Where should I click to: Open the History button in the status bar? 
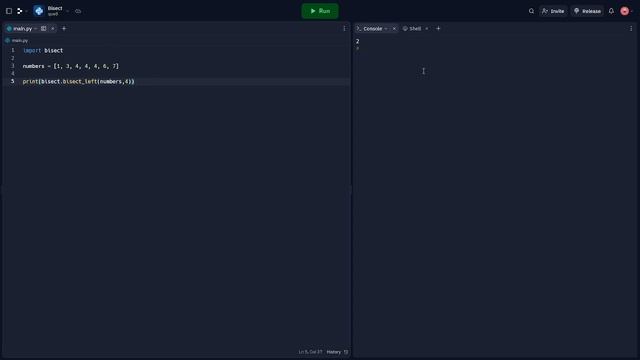click(x=333, y=352)
